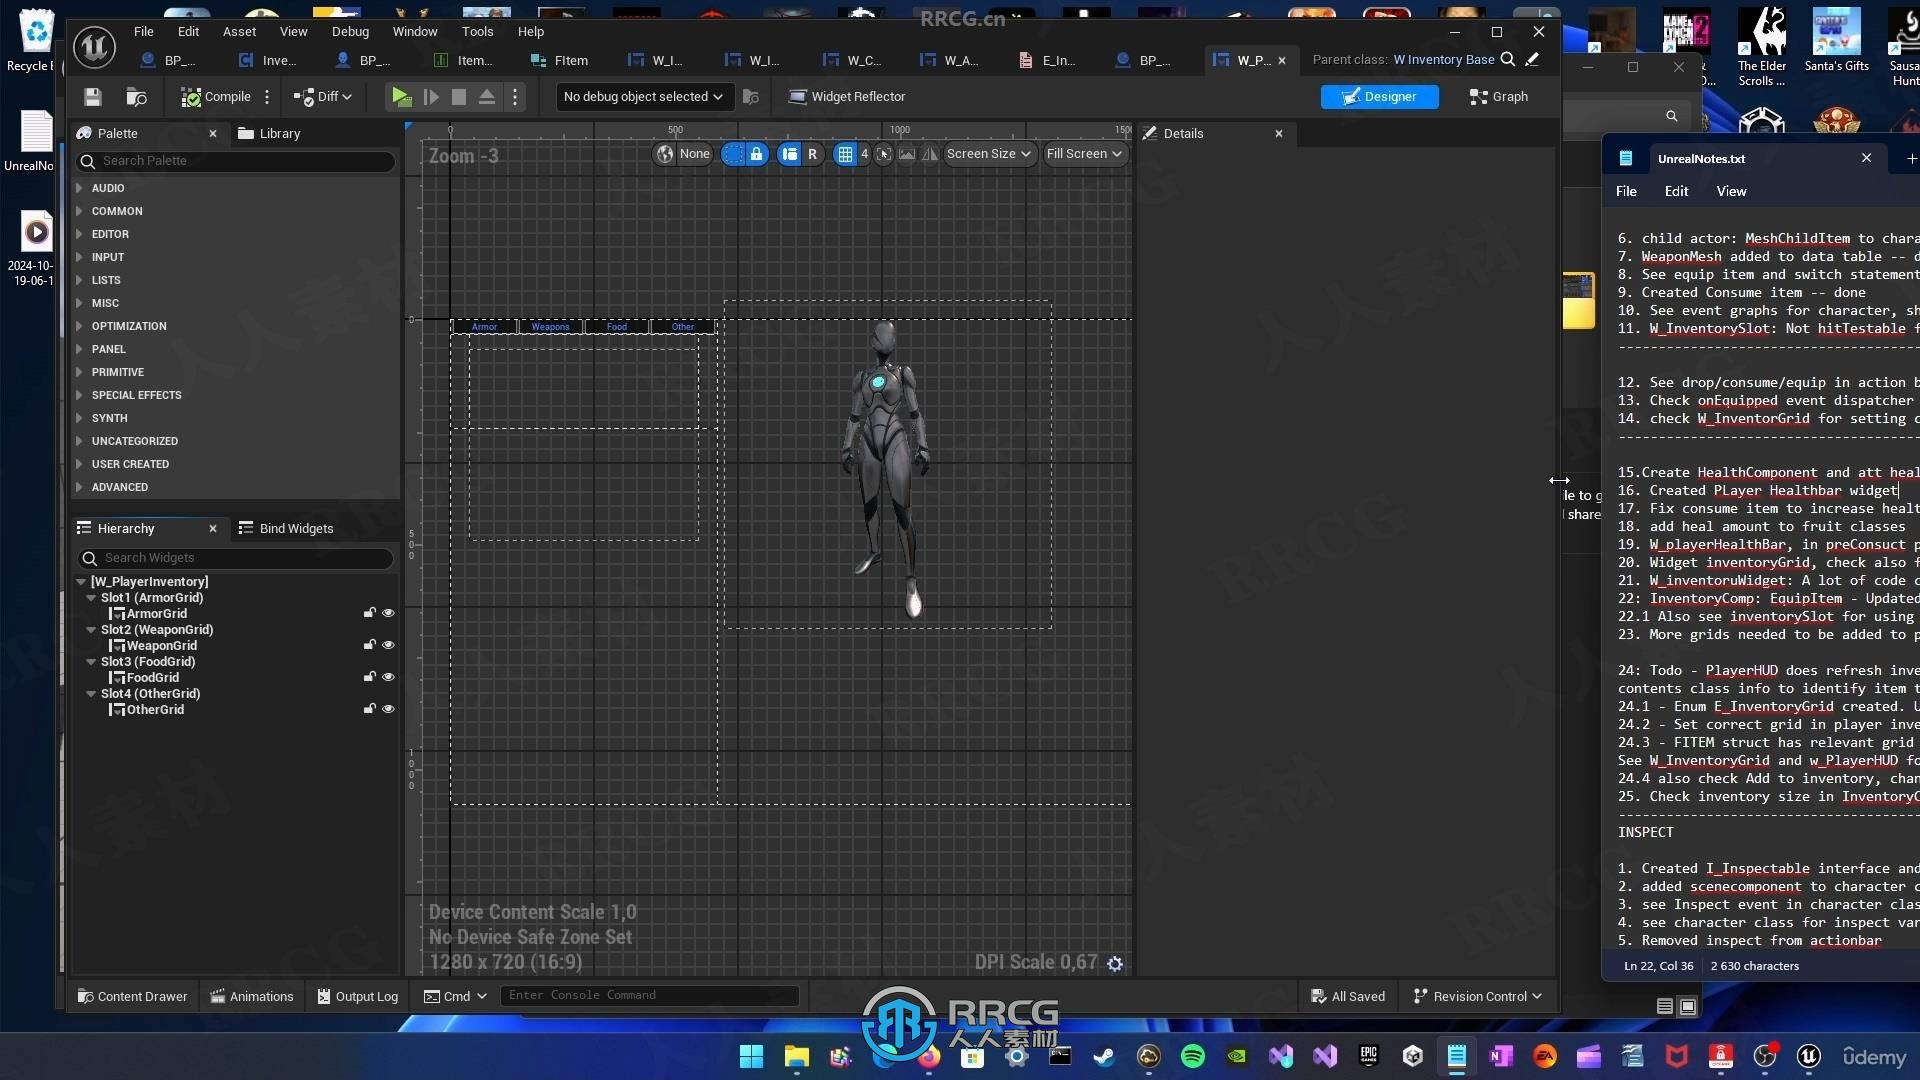Click the Stop simulation icon

click(459, 97)
